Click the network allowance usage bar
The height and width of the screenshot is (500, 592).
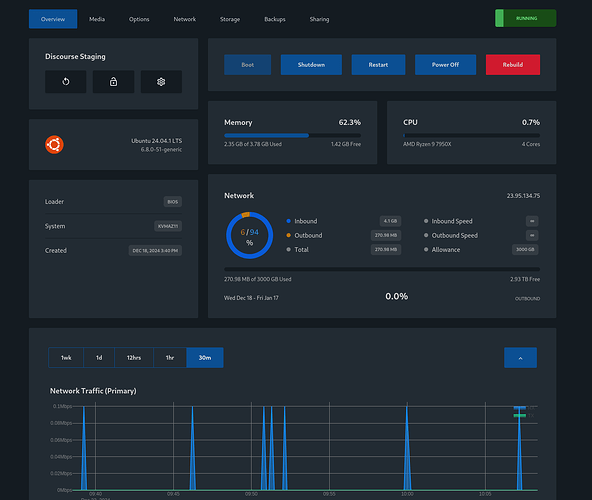pos(382,269)
